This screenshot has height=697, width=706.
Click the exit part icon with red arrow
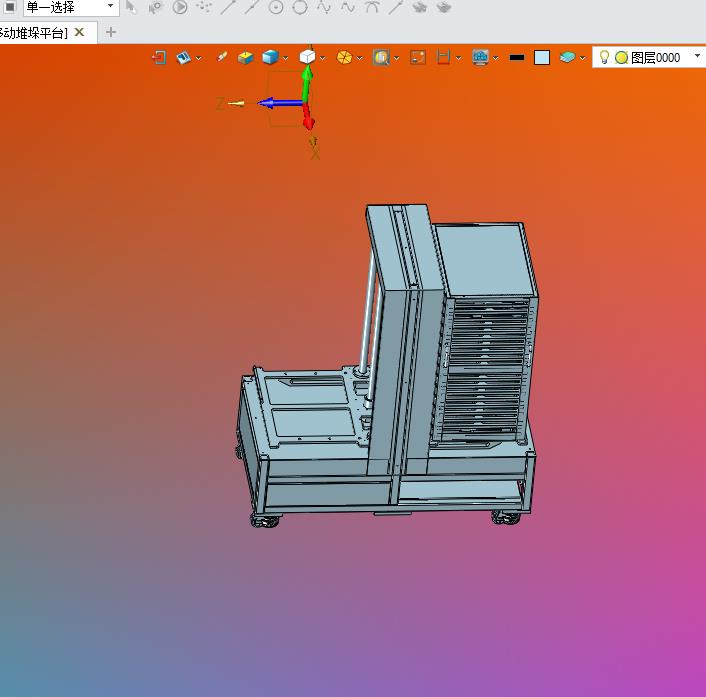(159, 58)
